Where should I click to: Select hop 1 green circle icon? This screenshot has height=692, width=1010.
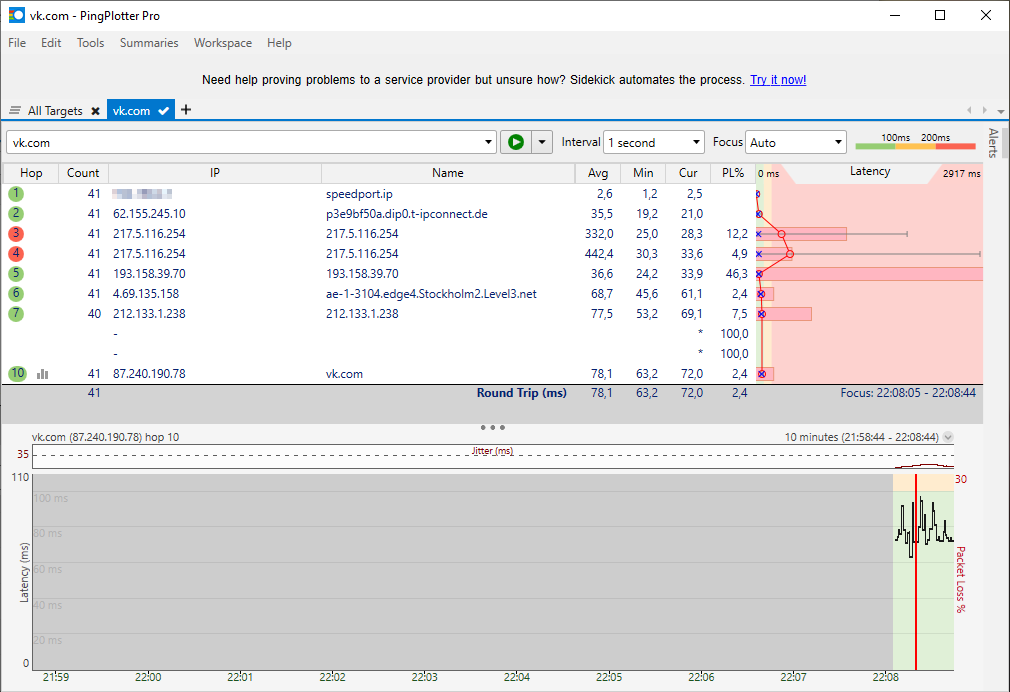click(x=16, y=193)
